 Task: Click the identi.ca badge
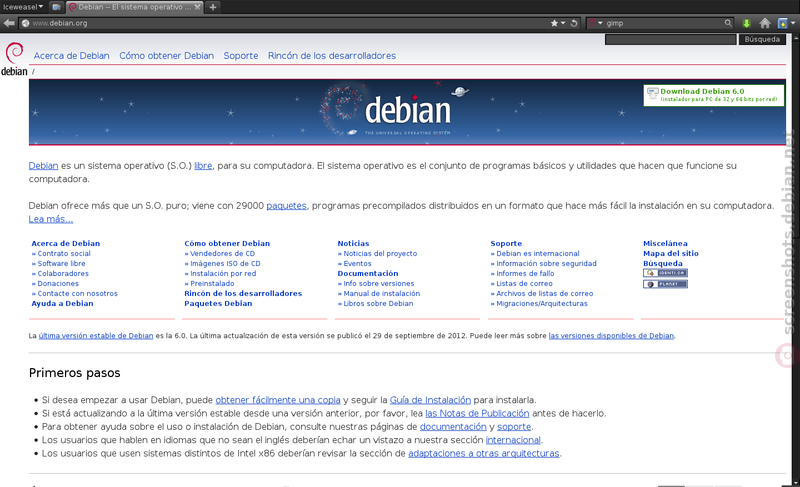tap(665, 273)
